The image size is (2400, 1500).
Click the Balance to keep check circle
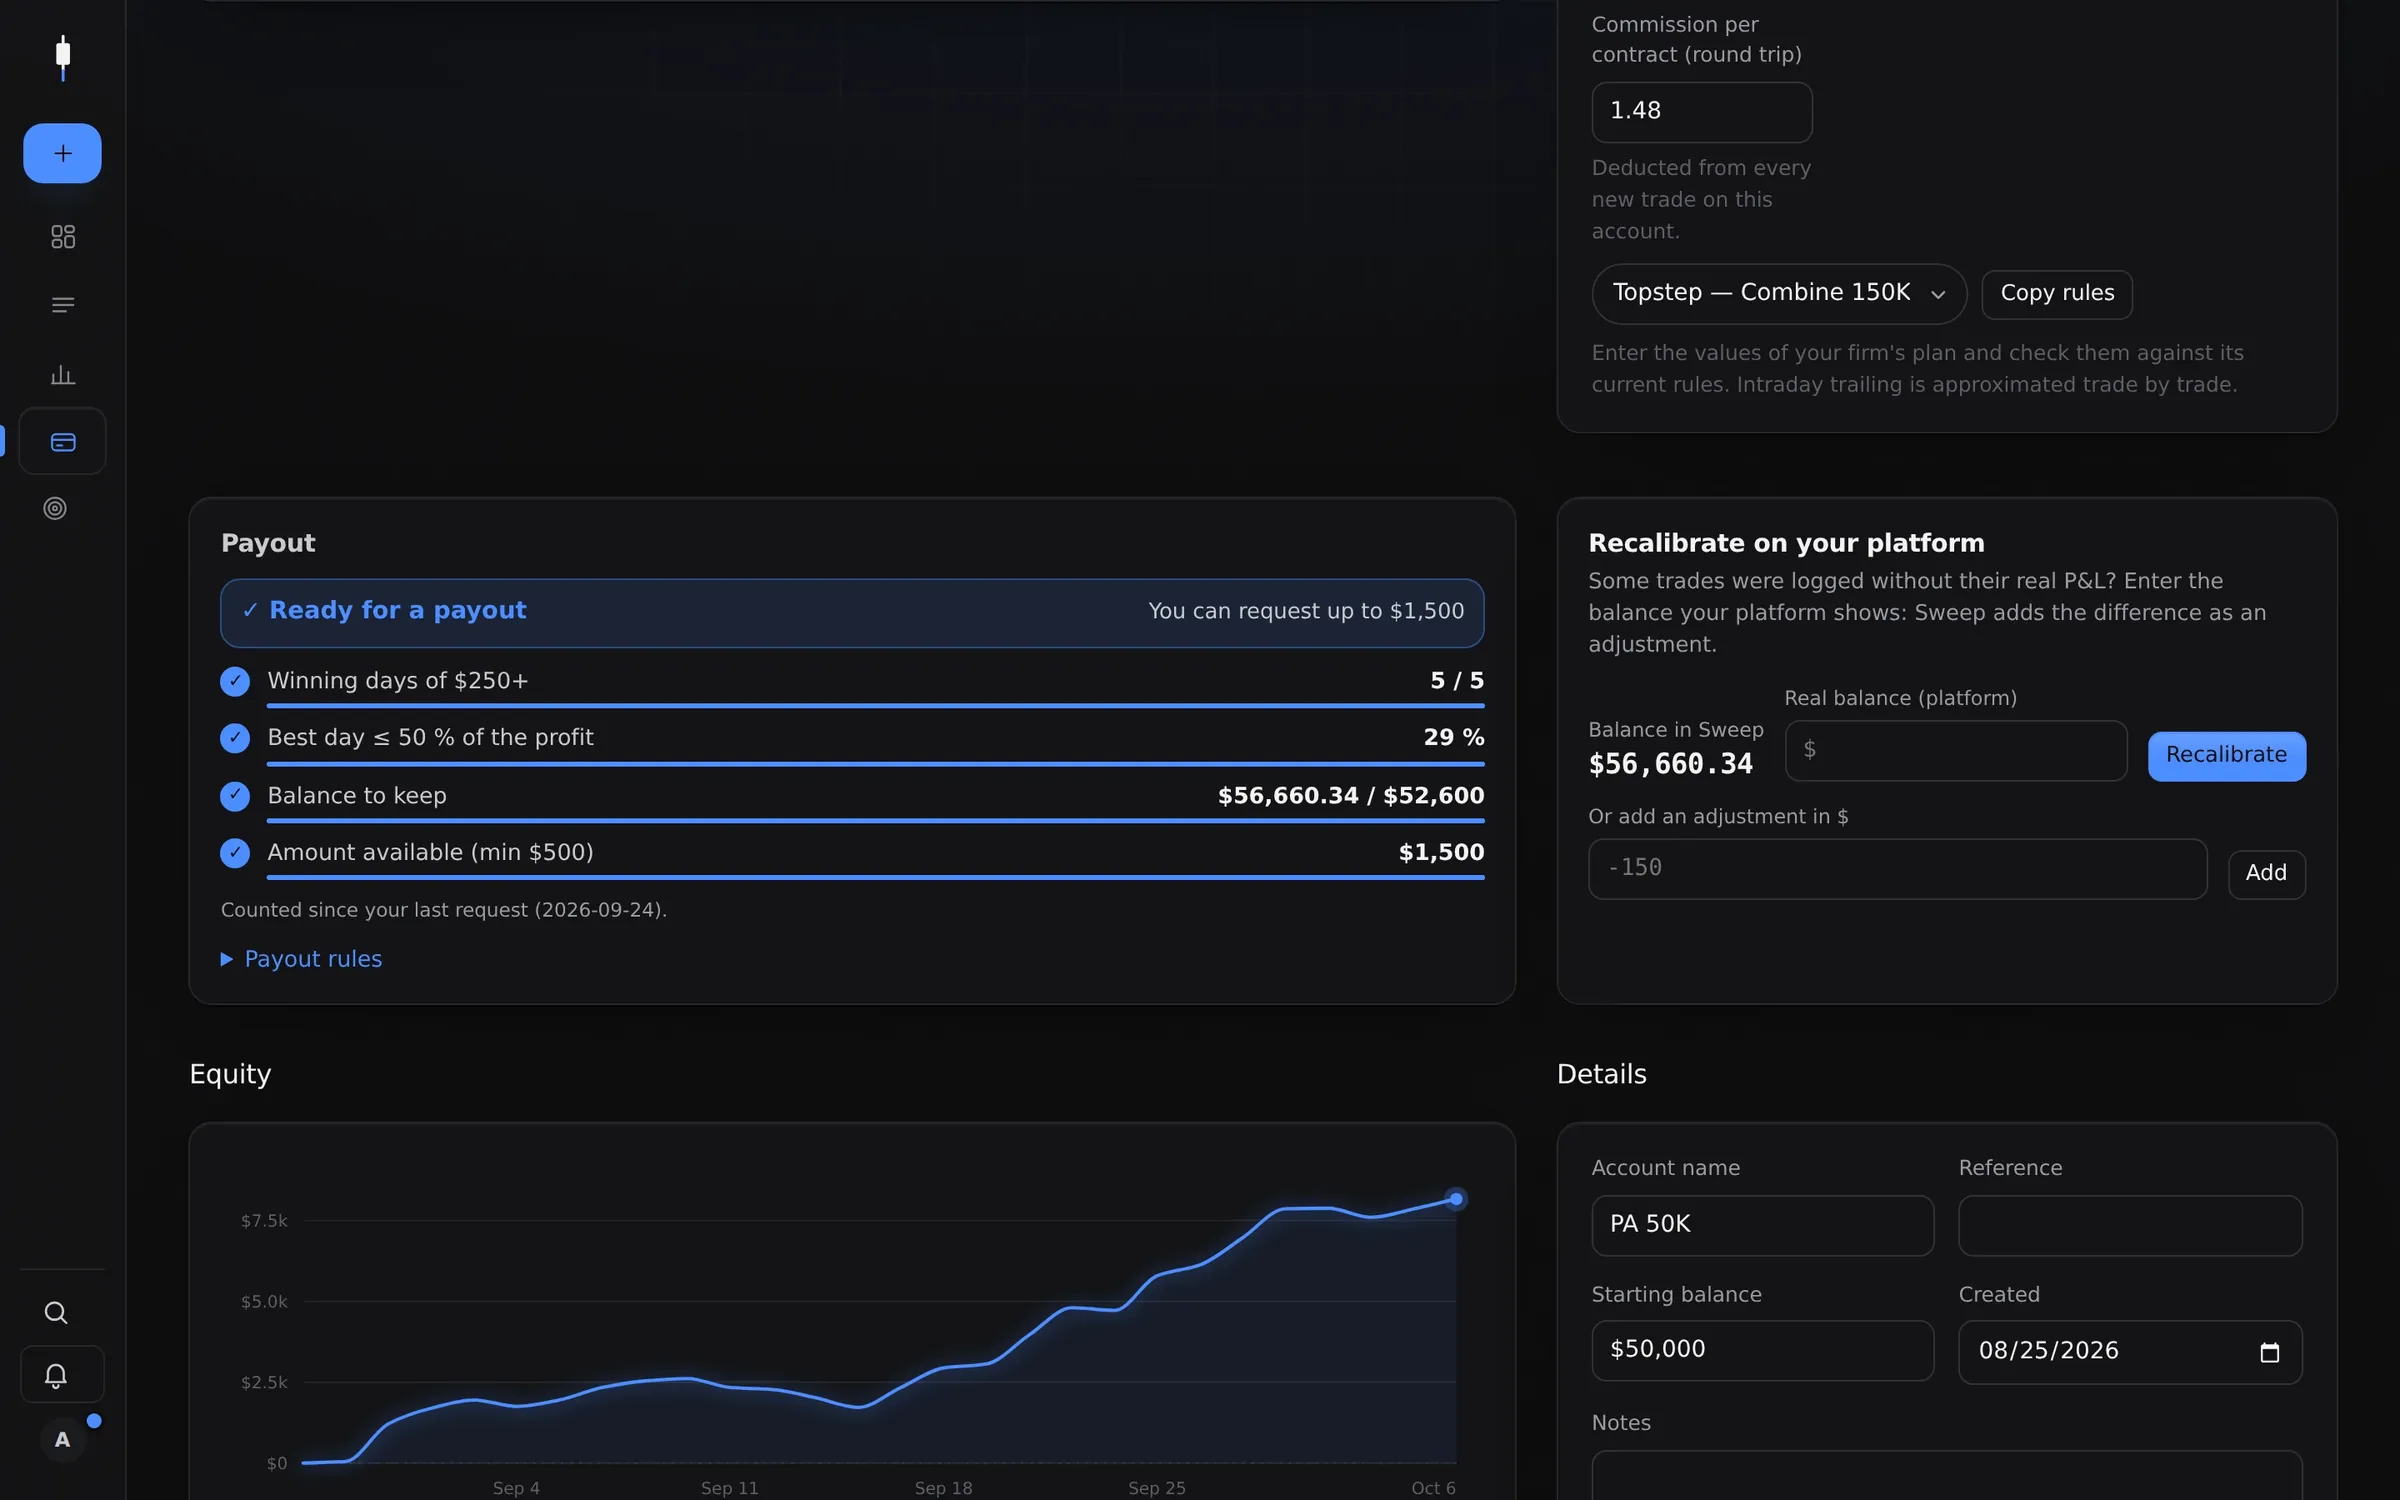(235, 796)
